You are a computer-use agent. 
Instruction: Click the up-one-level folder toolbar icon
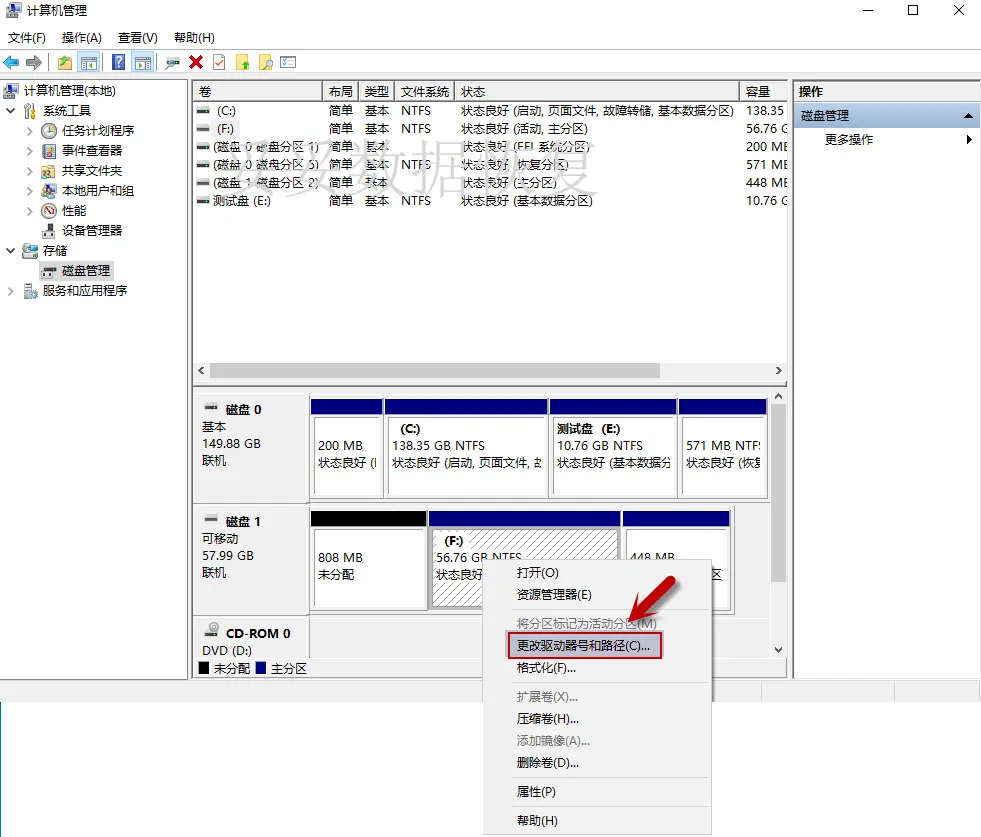(x=65, y=63)
